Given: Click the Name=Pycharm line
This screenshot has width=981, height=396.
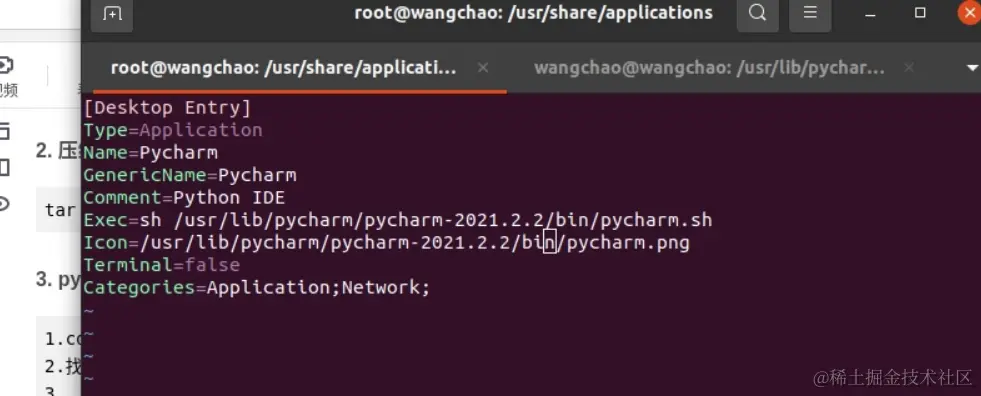Looking at the screenshot, I should point(151,153).
